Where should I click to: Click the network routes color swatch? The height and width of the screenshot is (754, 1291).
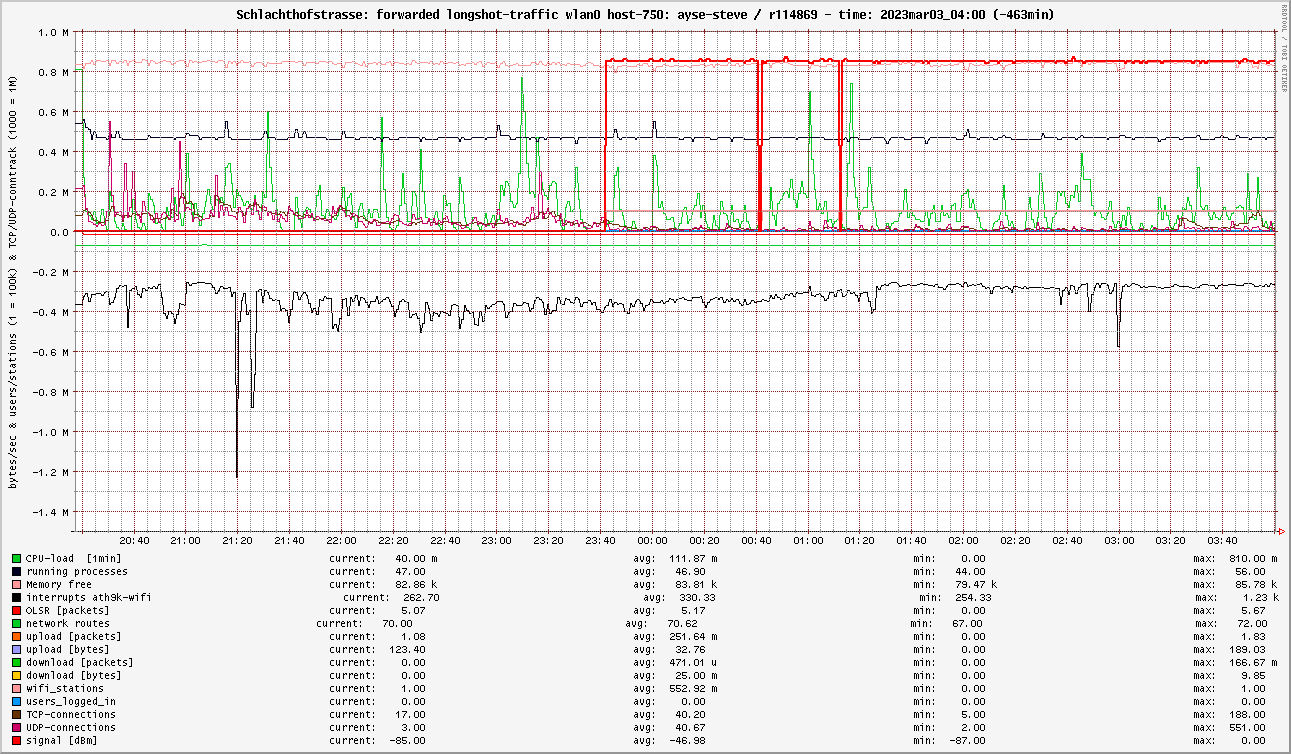click(17, 623)
